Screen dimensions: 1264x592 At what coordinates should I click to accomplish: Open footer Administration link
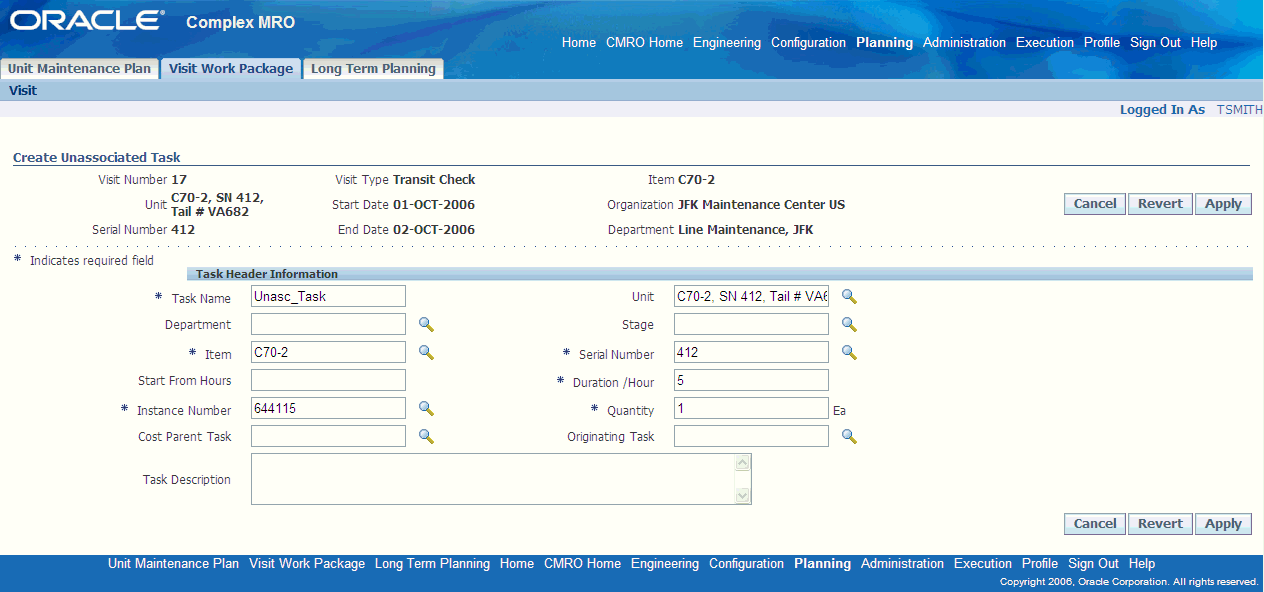coord(902,563)
